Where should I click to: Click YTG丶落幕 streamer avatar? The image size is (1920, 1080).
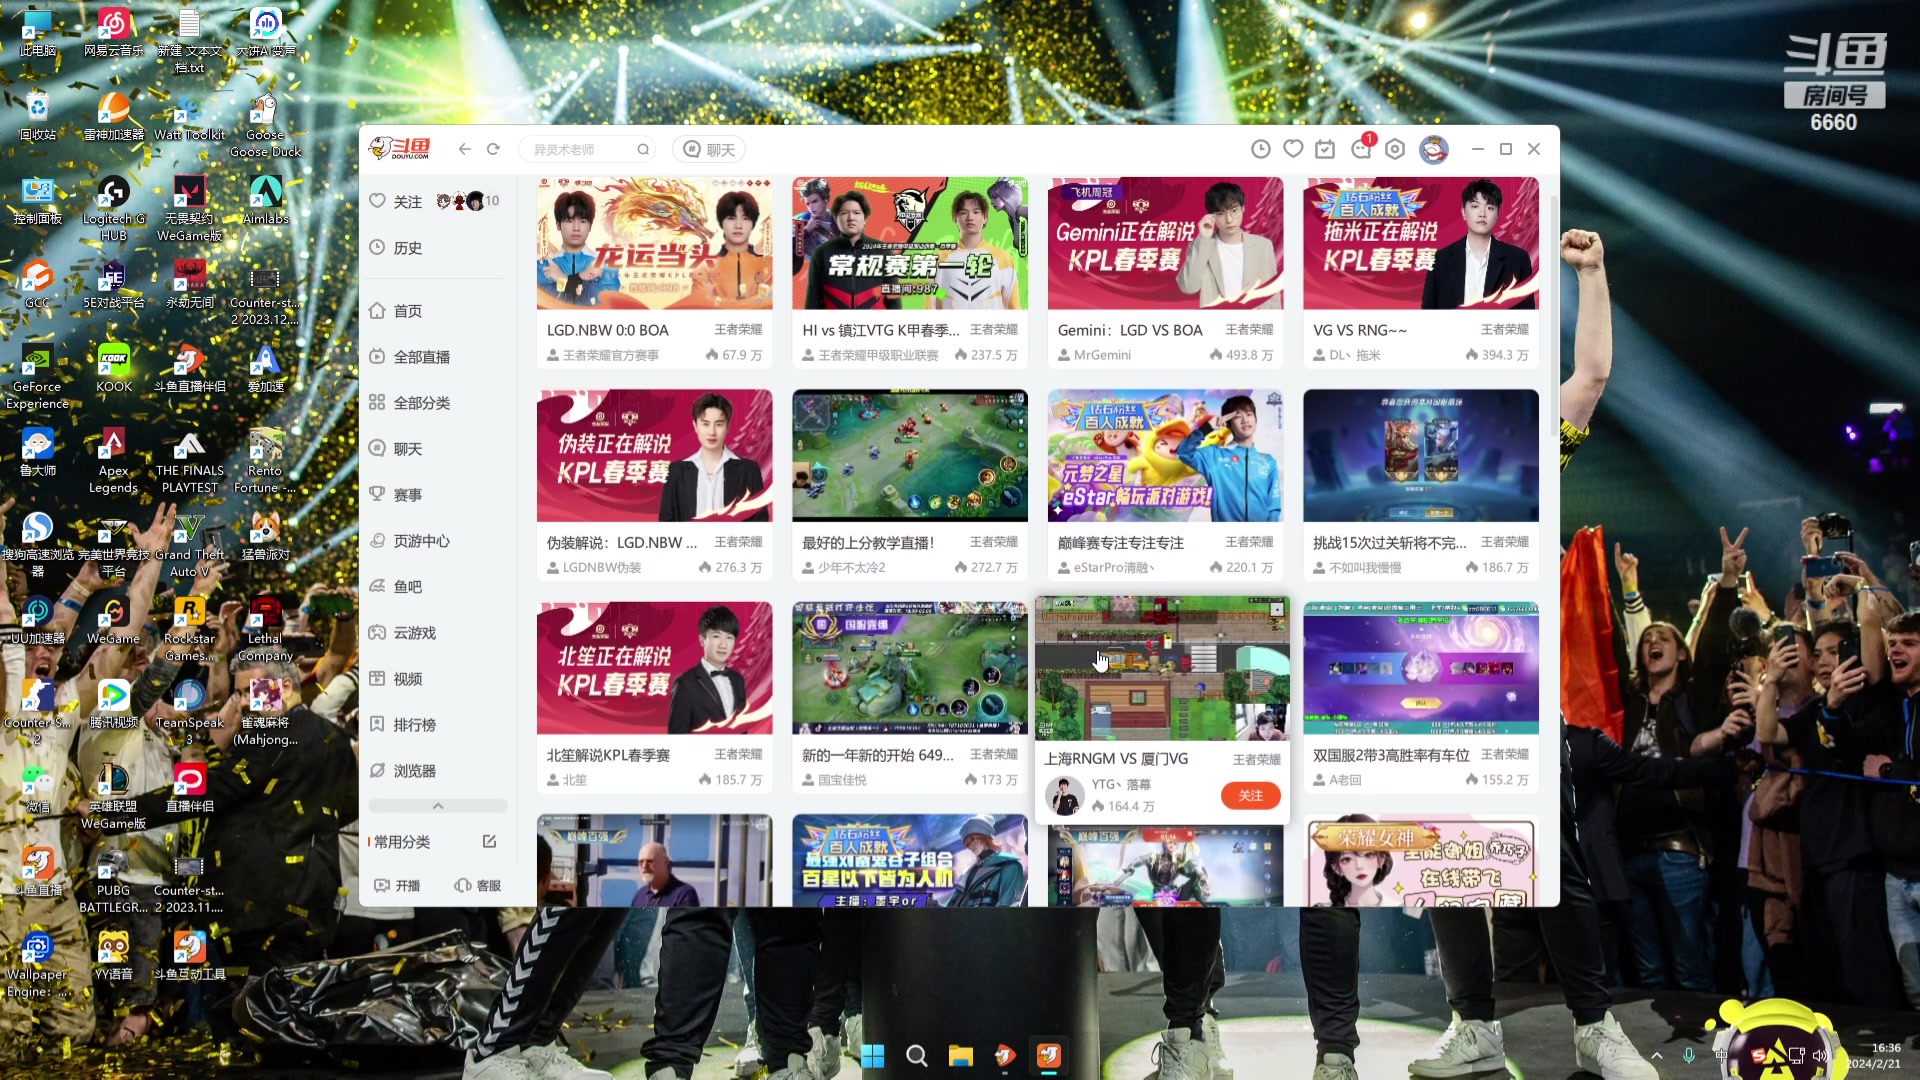[x=1064, y=796]
